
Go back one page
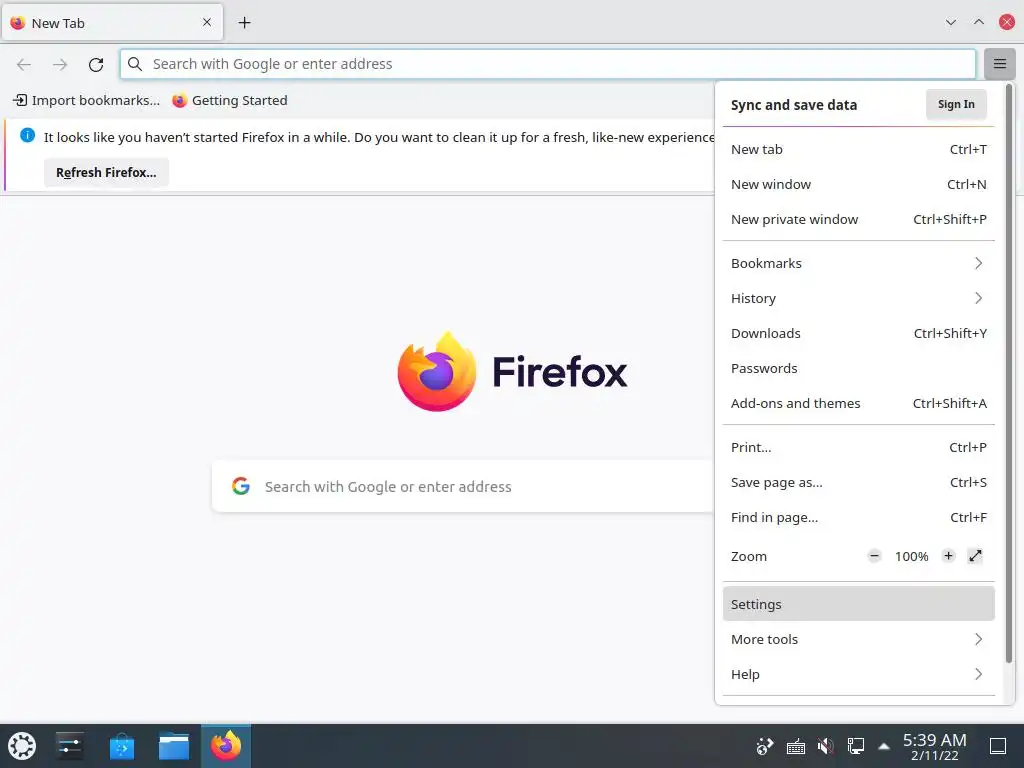[24, 64]
